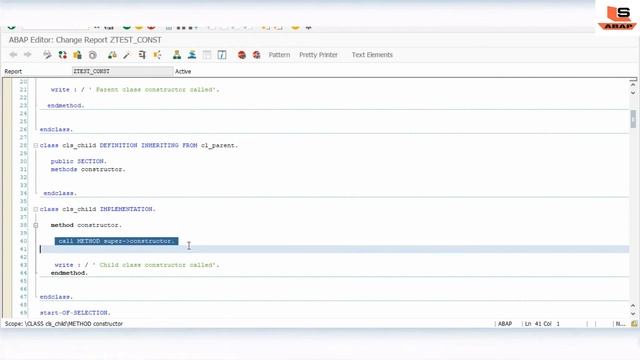Click the 'Active' status label
Viewport: 640px width, 360px height.
tap(183, 71)
